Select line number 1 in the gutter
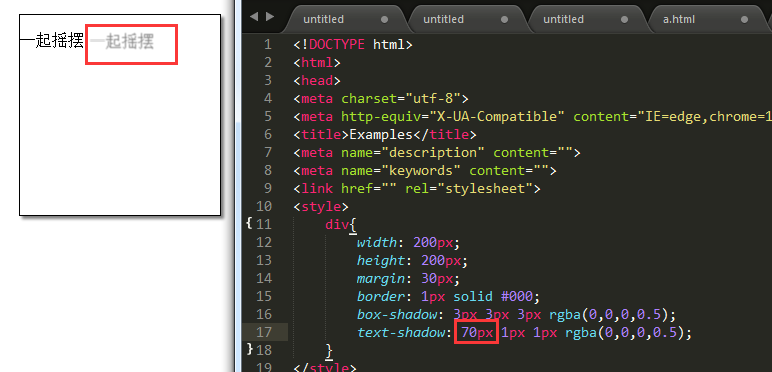772x372 pixels. [x=267, y=45]
